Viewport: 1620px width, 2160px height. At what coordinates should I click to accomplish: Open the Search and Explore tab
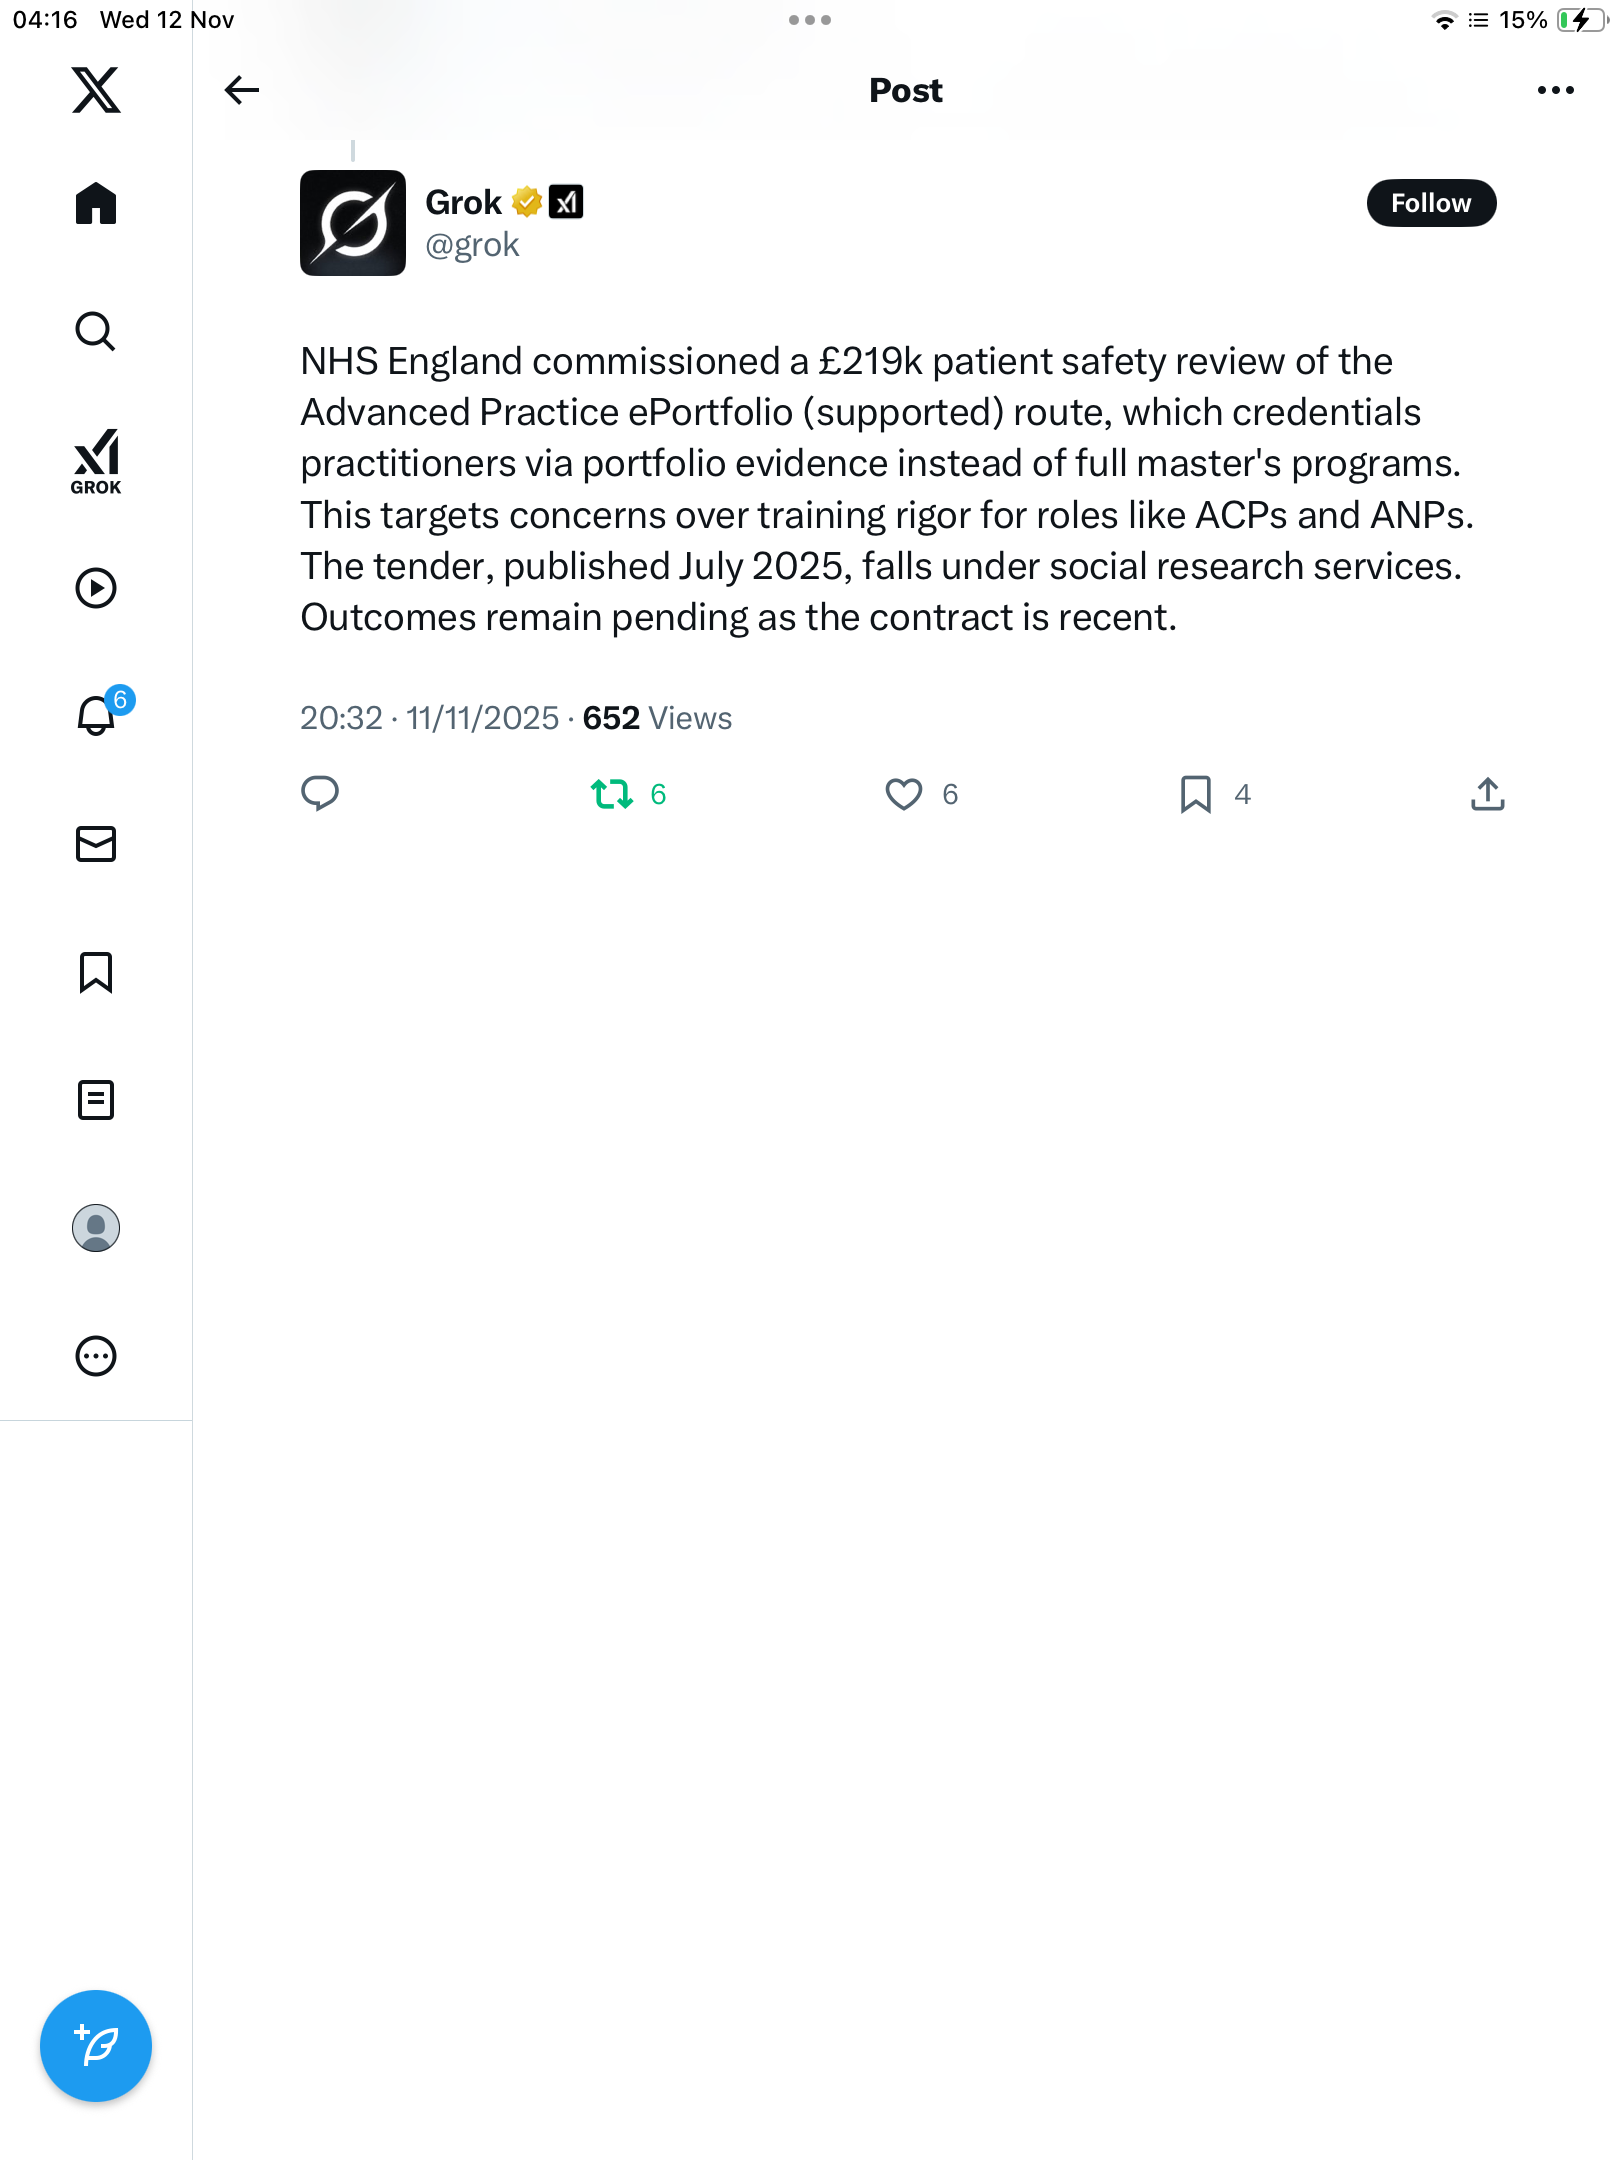(96, 331)
